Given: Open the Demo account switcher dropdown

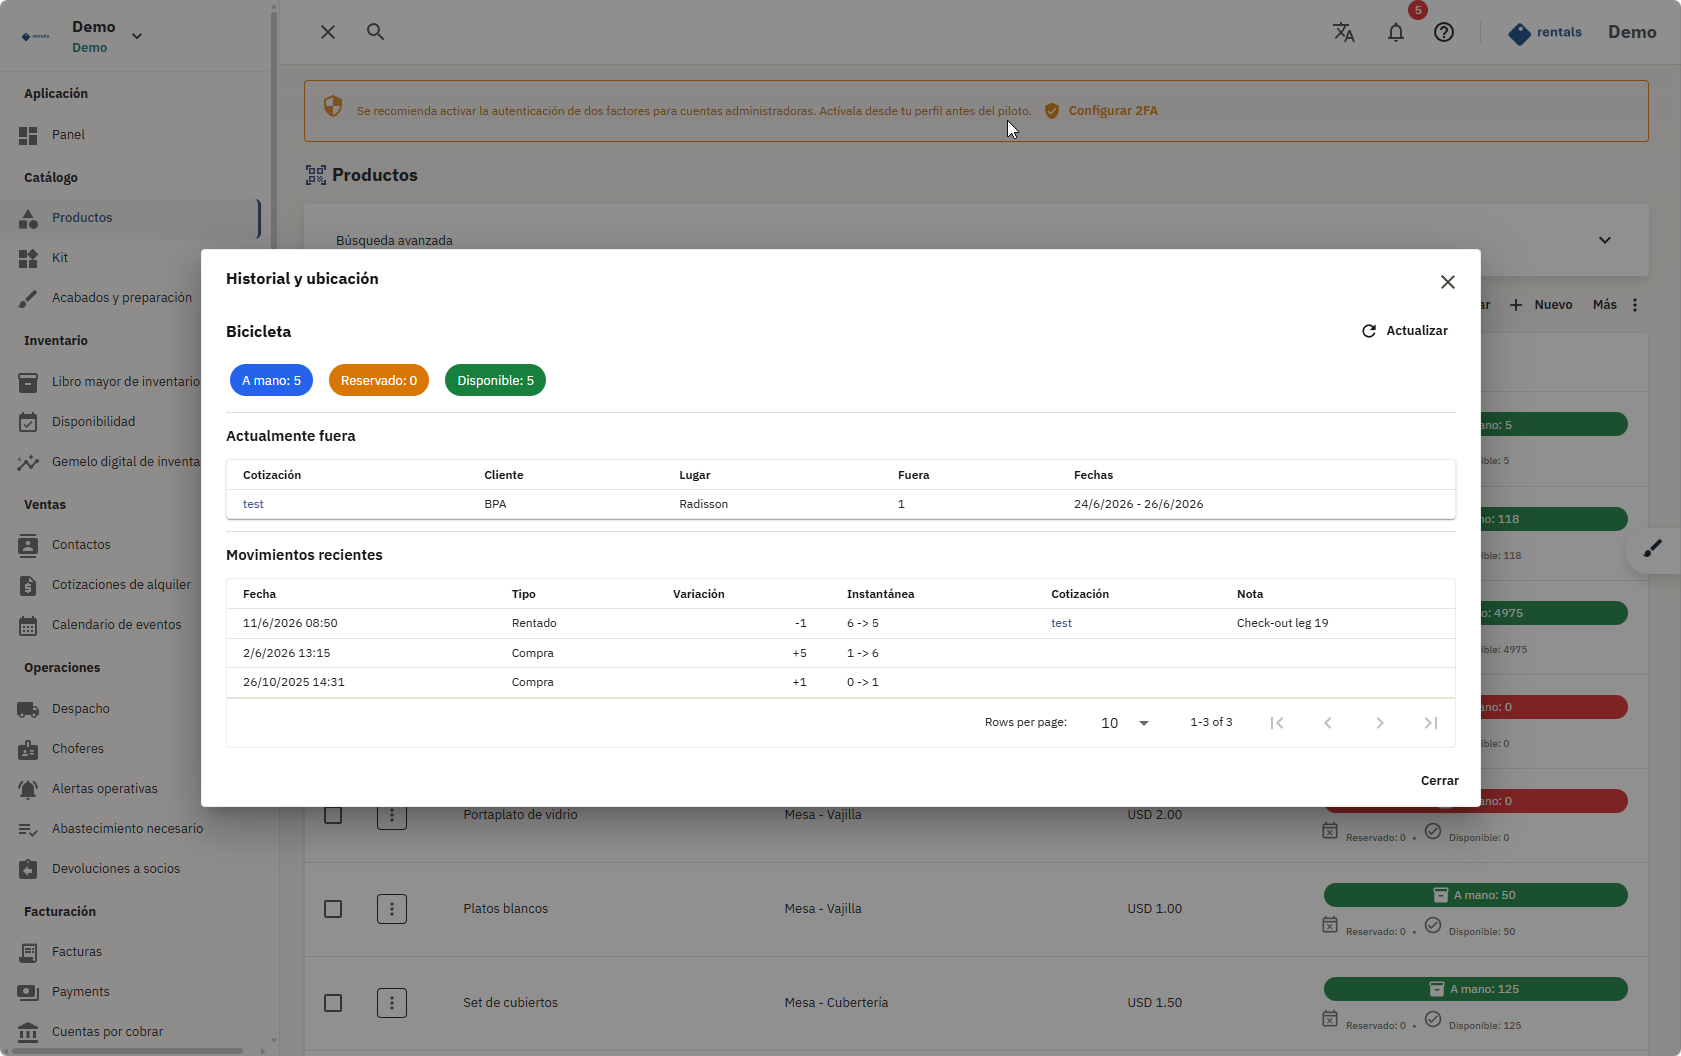Looking at the screenshot, I should coord(137,36).
